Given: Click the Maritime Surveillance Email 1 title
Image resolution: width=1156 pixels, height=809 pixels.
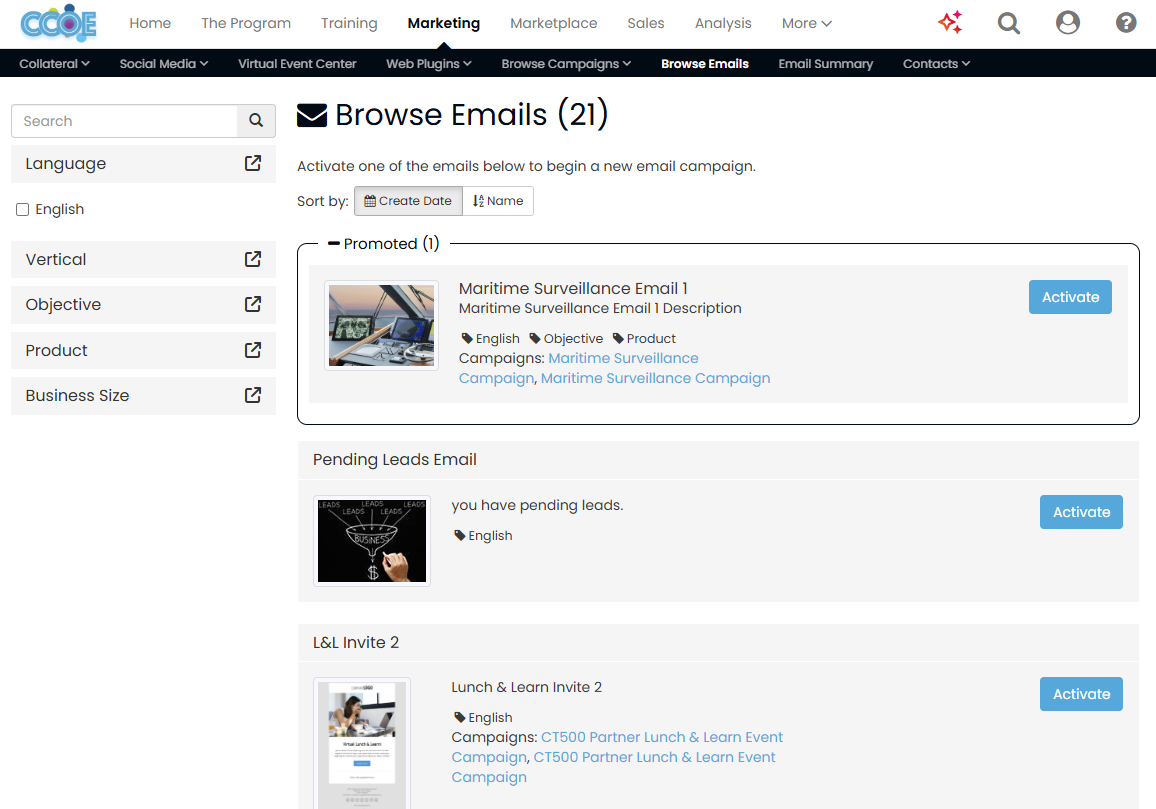Looking at the screenshot, I should (573, 288).
